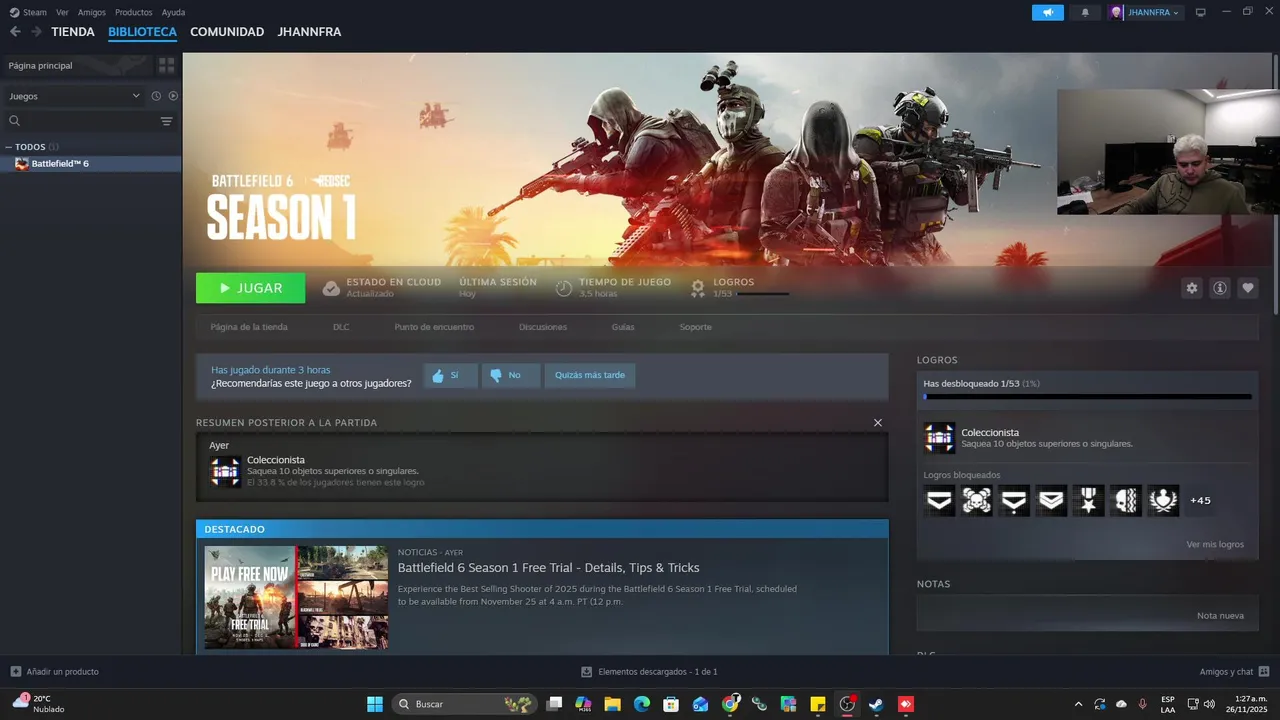Open the Free Trial news thumbnail

(296, 597)
